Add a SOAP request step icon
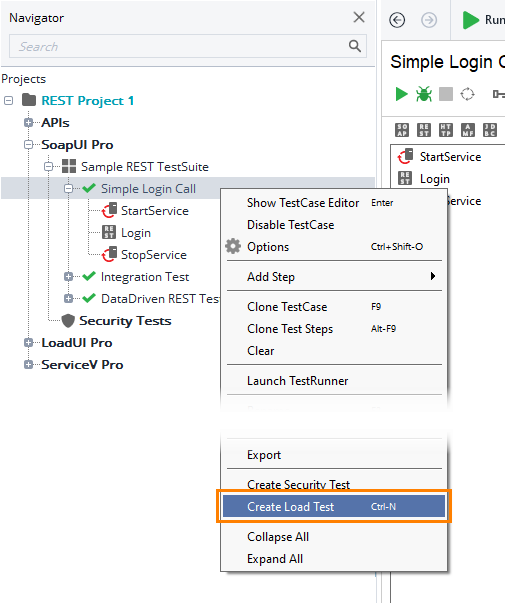 (402, 130)
